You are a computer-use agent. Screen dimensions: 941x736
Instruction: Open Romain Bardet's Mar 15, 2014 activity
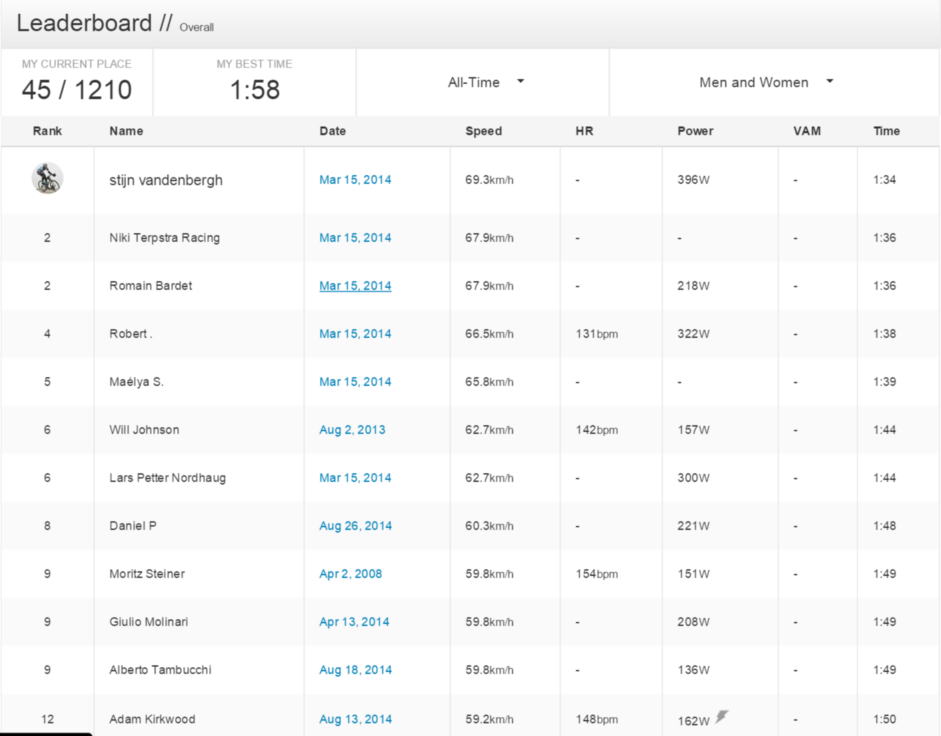[355, 286]
